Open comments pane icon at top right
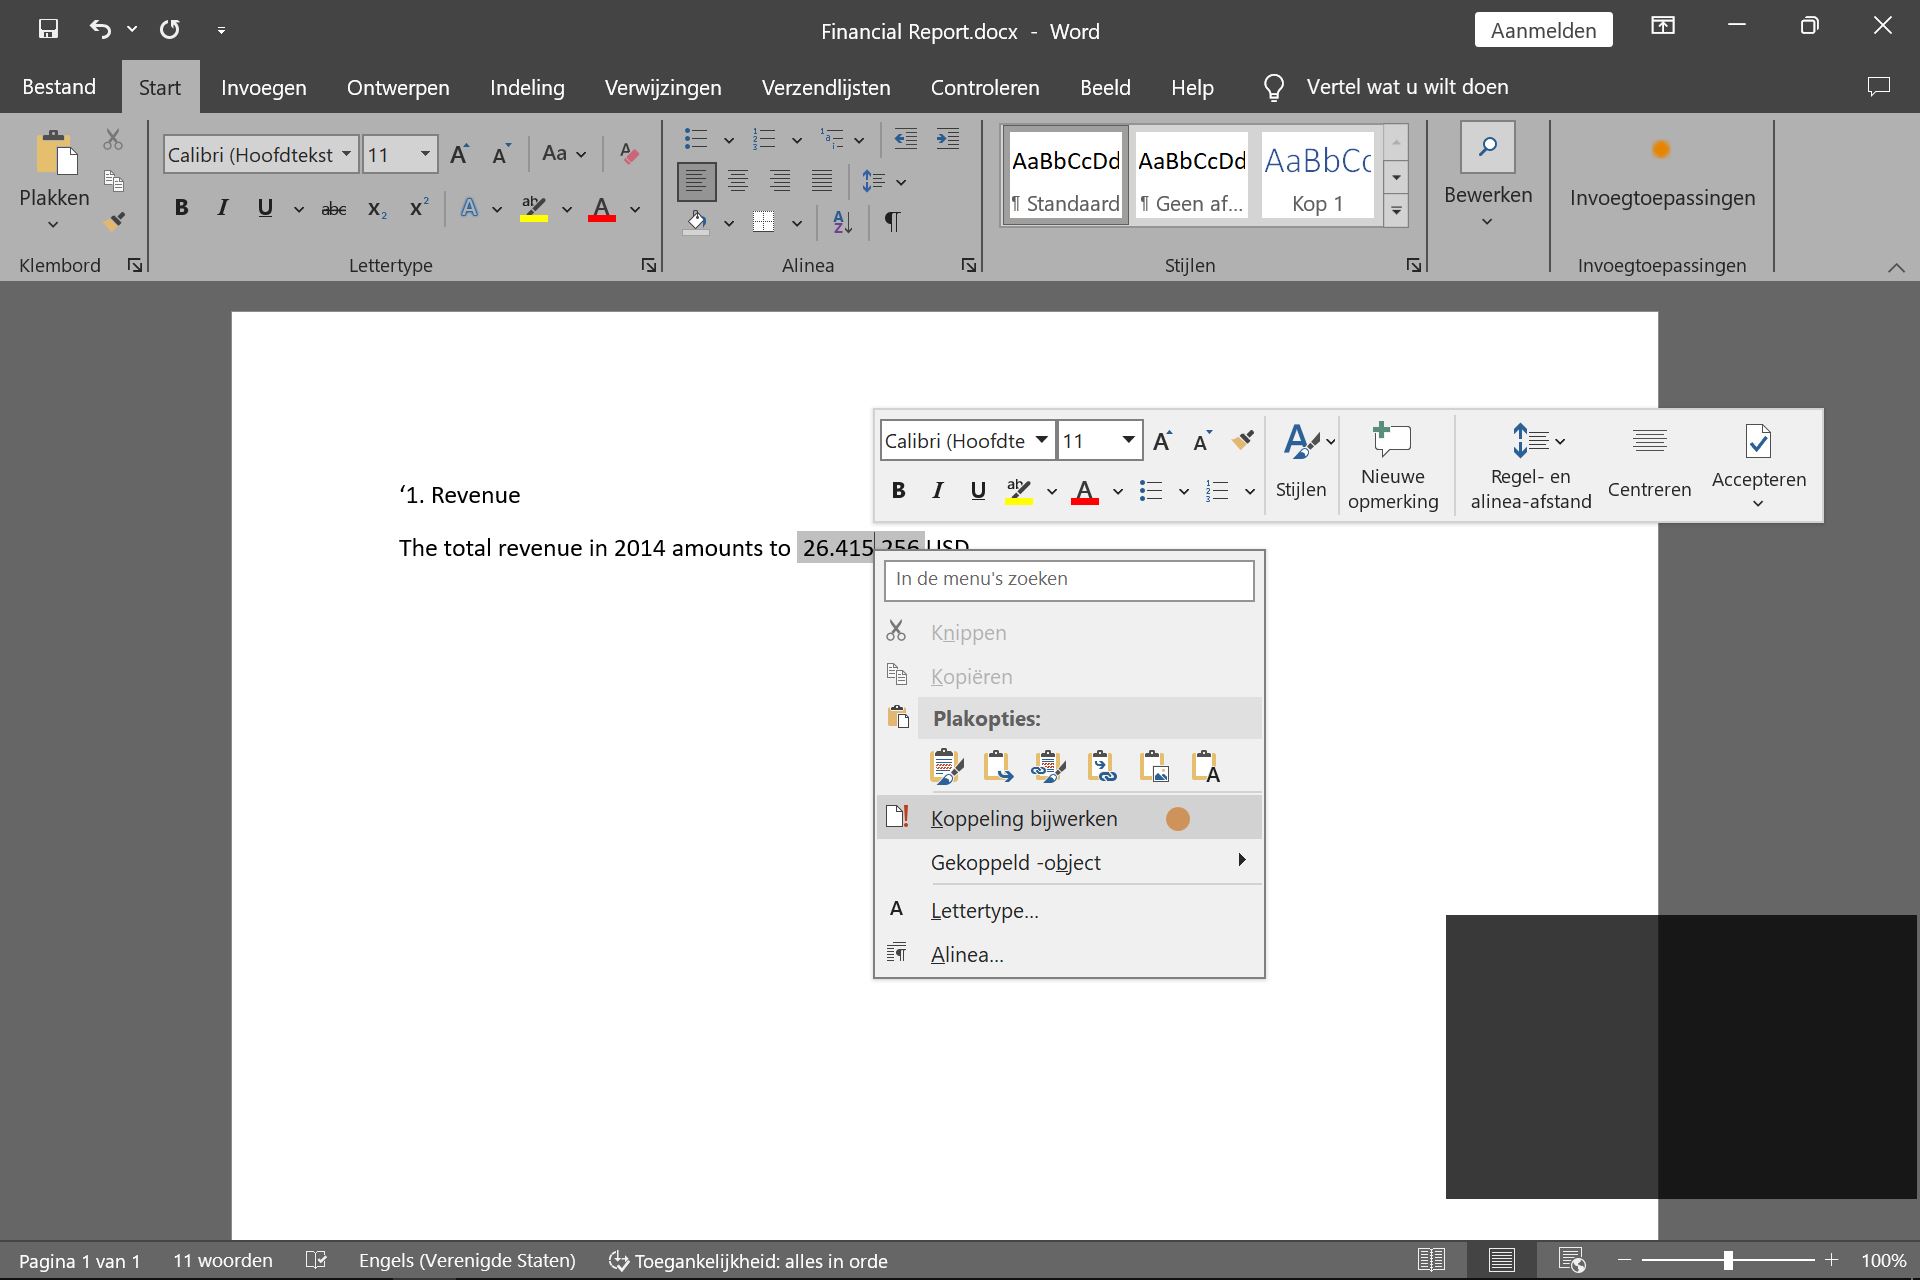The image size is (1920, 1280). [1879, 87]
